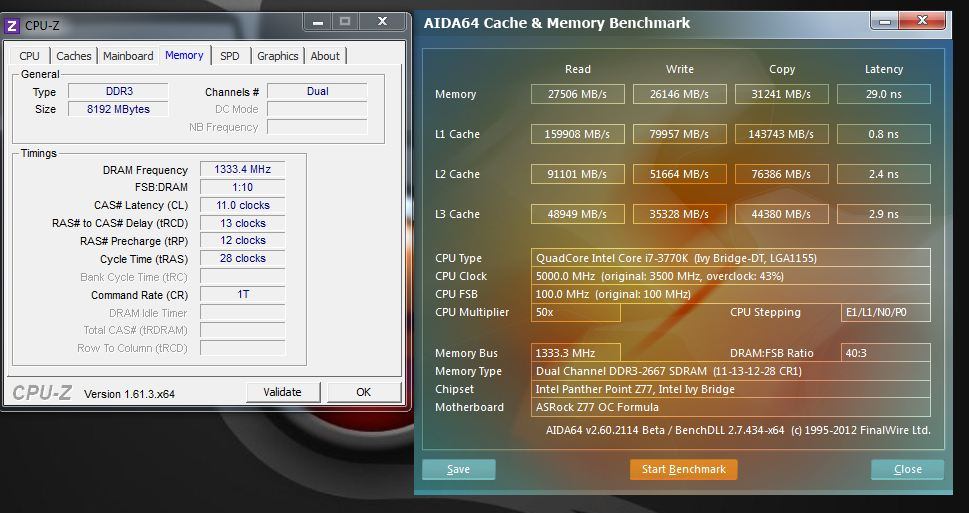Click the L2 Cache Copy 76386 MB/s cell
Viewport: 969px width, 513px height.
(782, 174)
